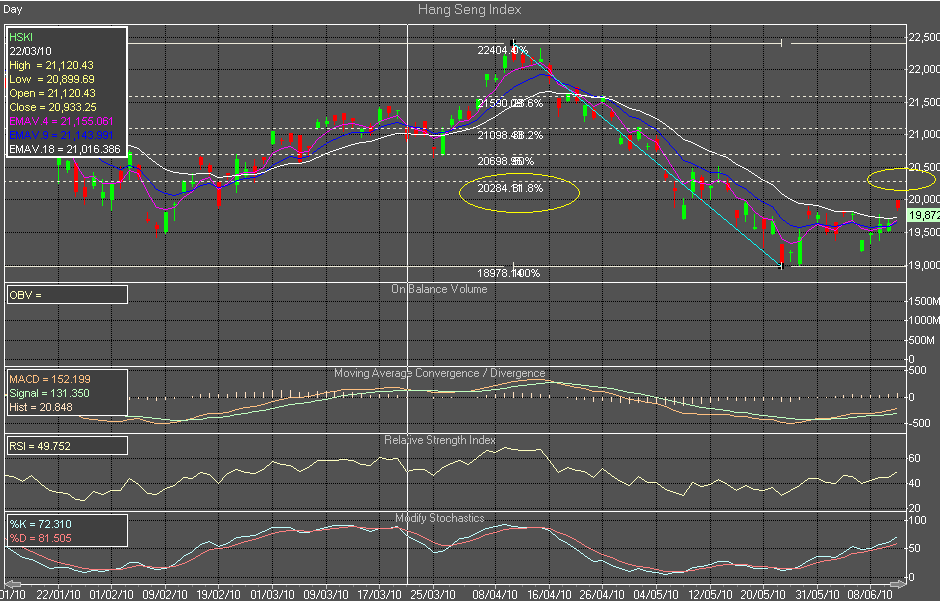This screenshot has width=940, height=601.
Task: Click the 19,000 price axis label
Action: pyautogui.click(x=924, y=265)
